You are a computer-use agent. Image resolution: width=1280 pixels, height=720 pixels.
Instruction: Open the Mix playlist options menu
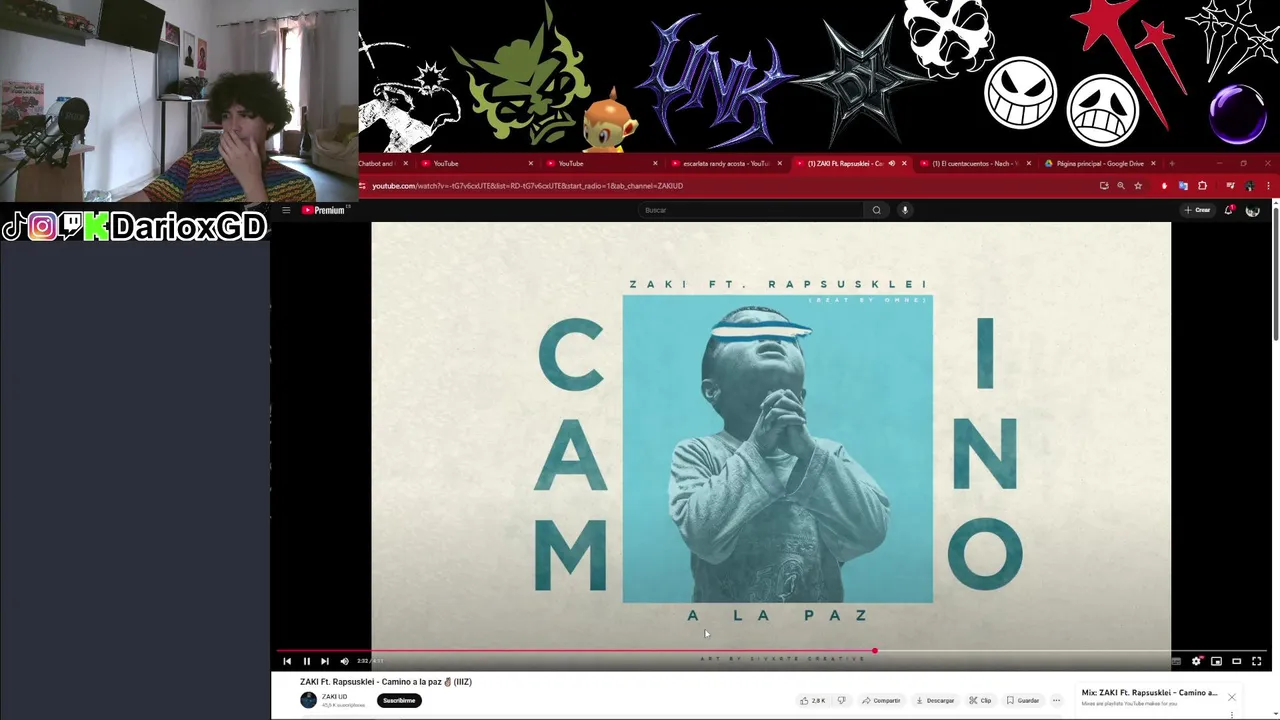(x=1232, y=715)
